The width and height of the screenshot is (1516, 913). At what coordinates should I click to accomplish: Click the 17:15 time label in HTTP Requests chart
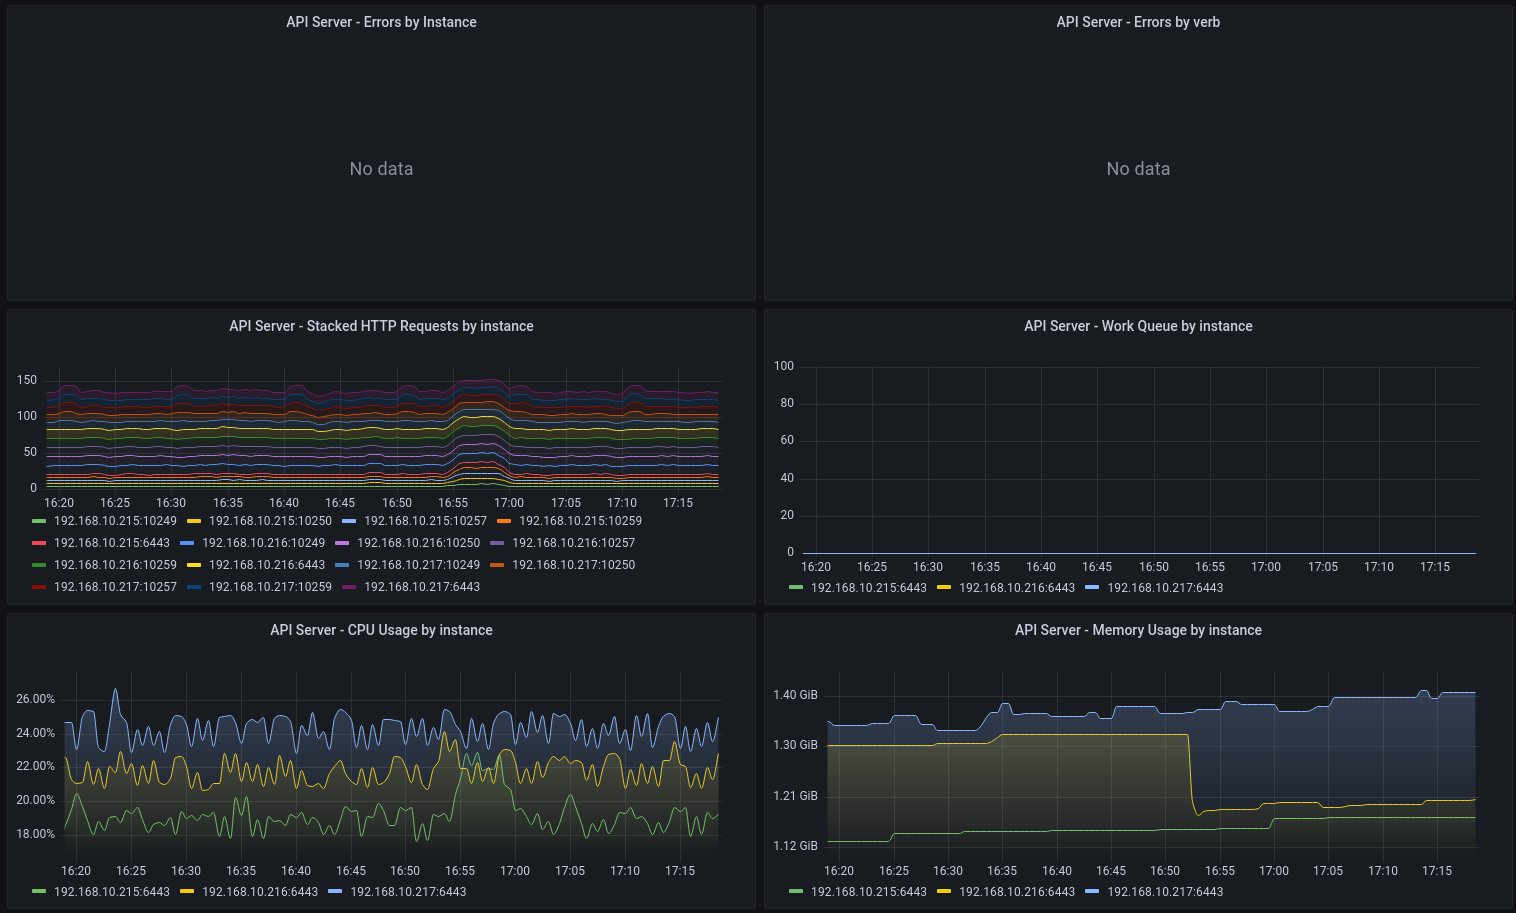click(x=678, y=503)
